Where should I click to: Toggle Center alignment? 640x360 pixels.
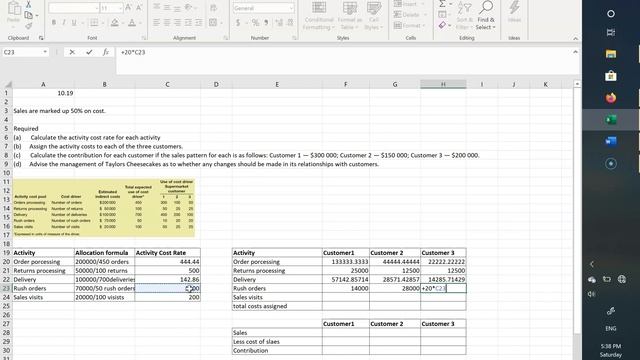[x=167, y=23]
